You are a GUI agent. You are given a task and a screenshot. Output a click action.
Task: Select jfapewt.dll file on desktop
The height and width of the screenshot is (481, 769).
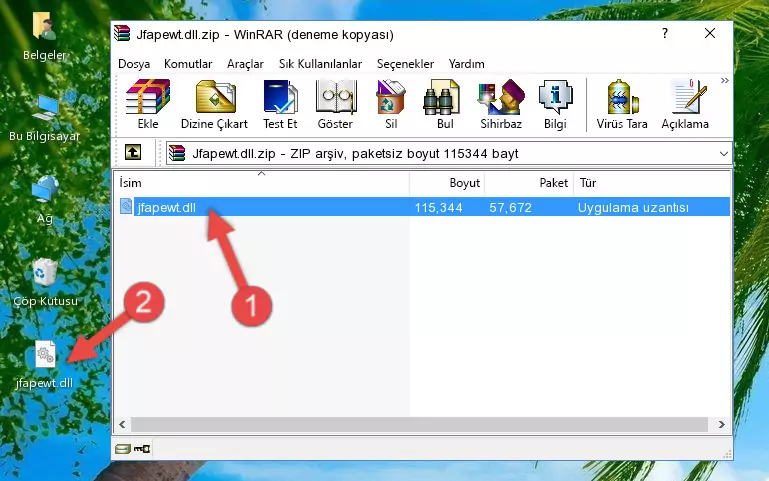click(x=44, y=365)
